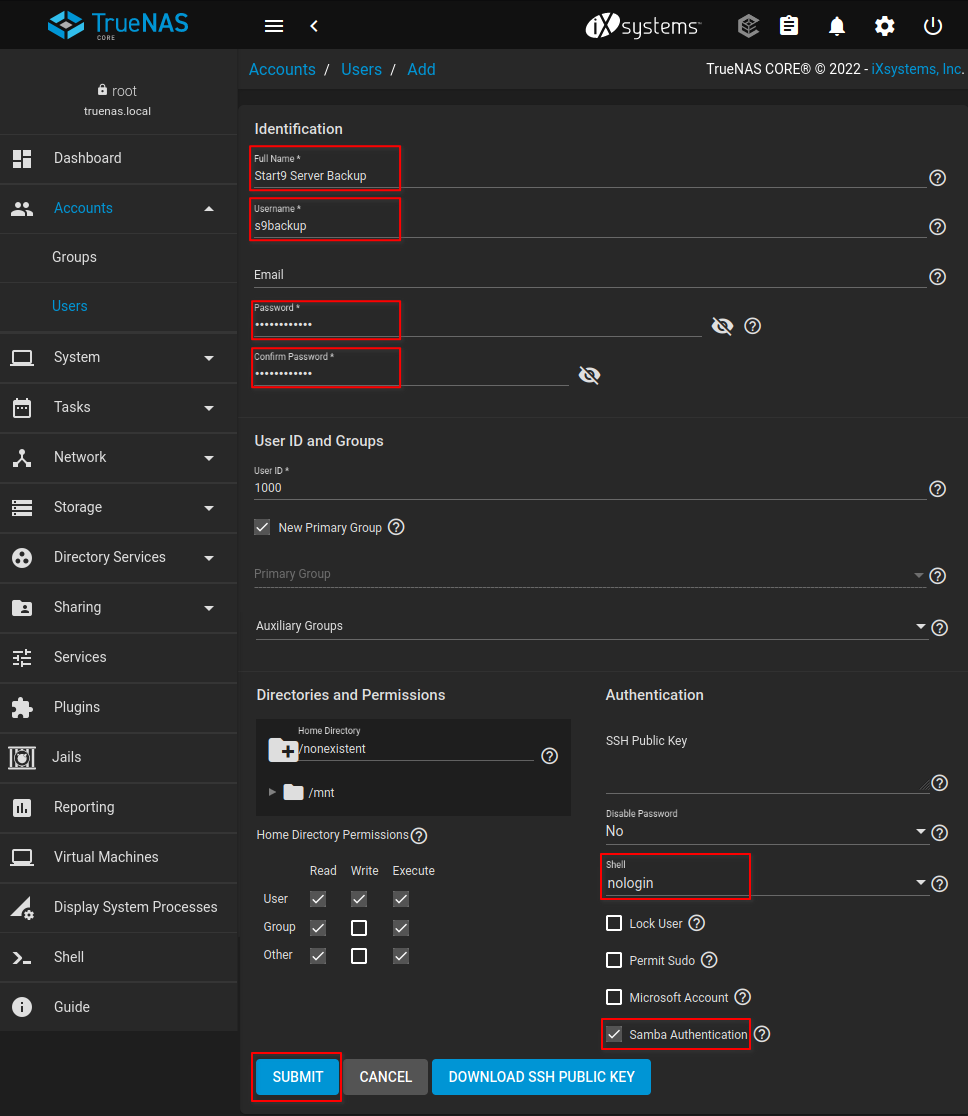This screenshot has height=1116, width=968.
Task: Check the Permit Sudo checkbox
Action: (x=614, y=960)
